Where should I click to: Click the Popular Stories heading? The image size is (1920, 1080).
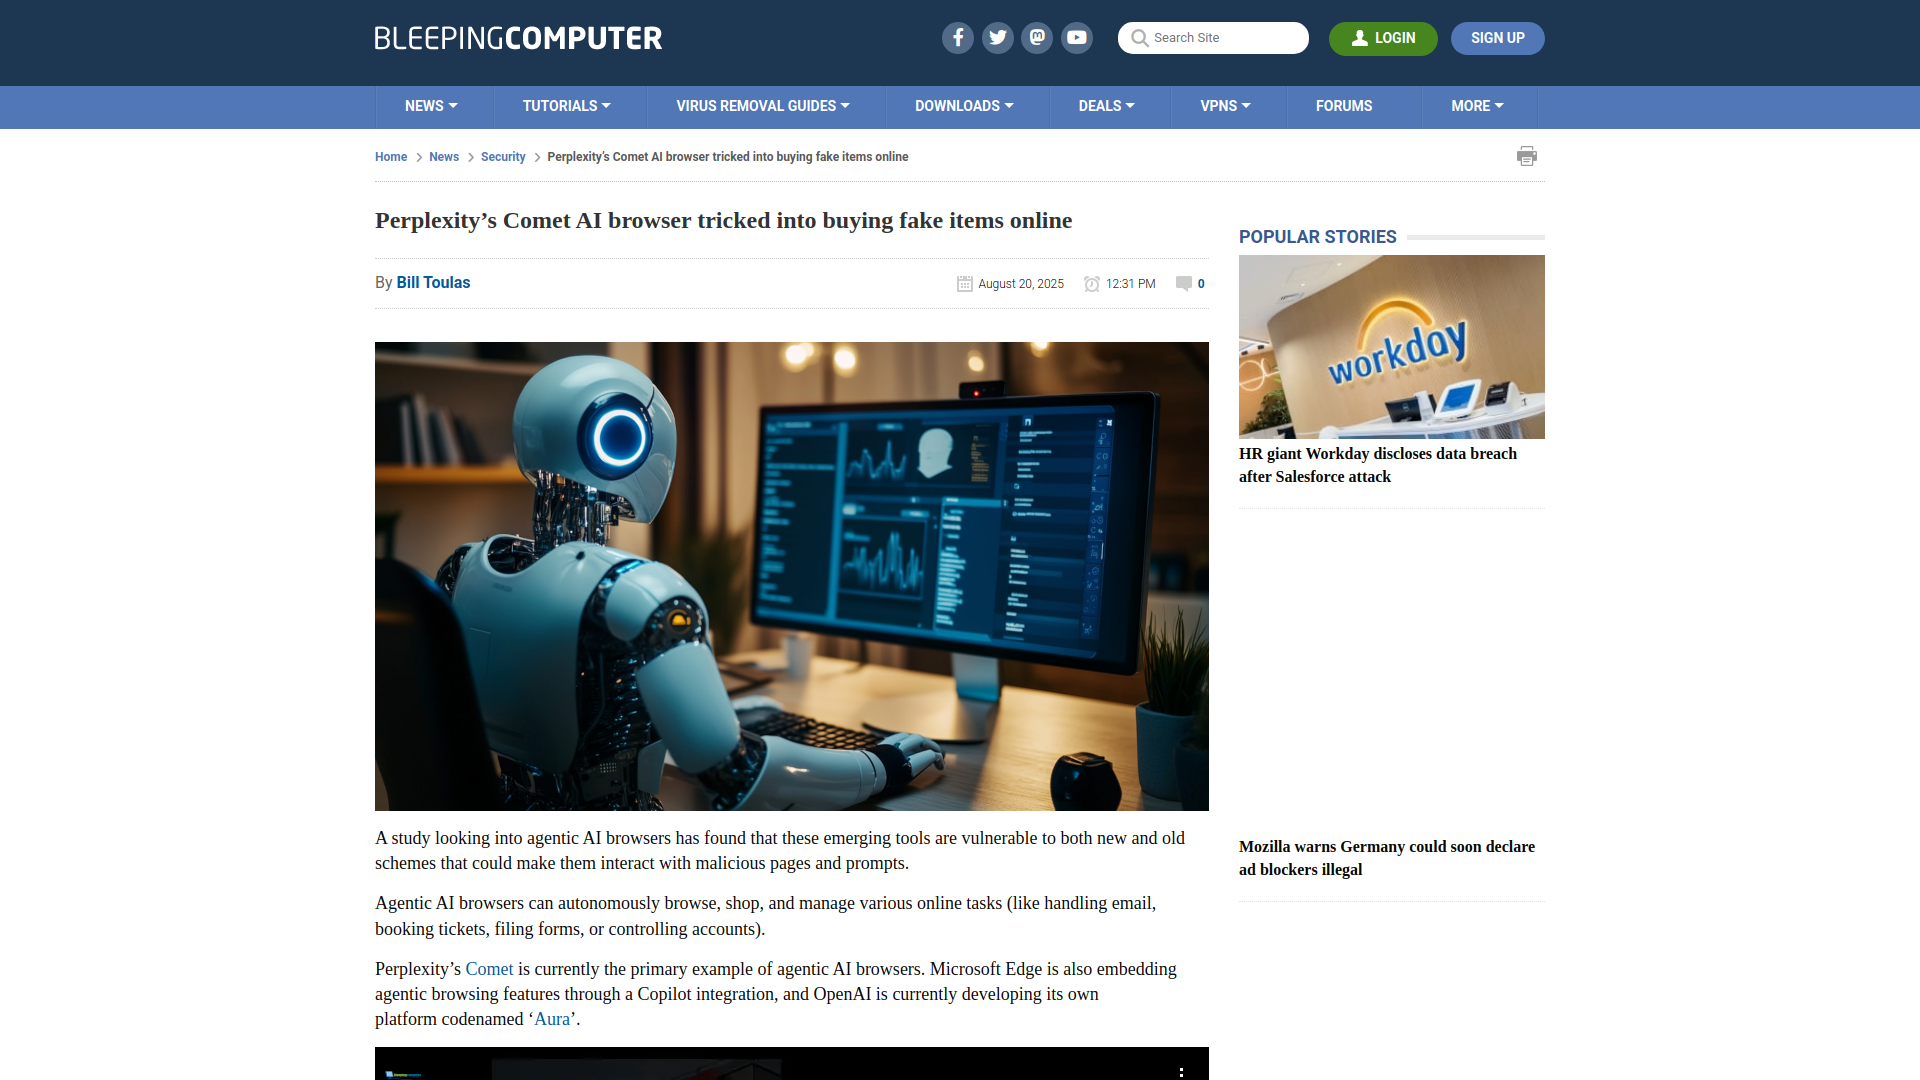(x=1317, y=237)
